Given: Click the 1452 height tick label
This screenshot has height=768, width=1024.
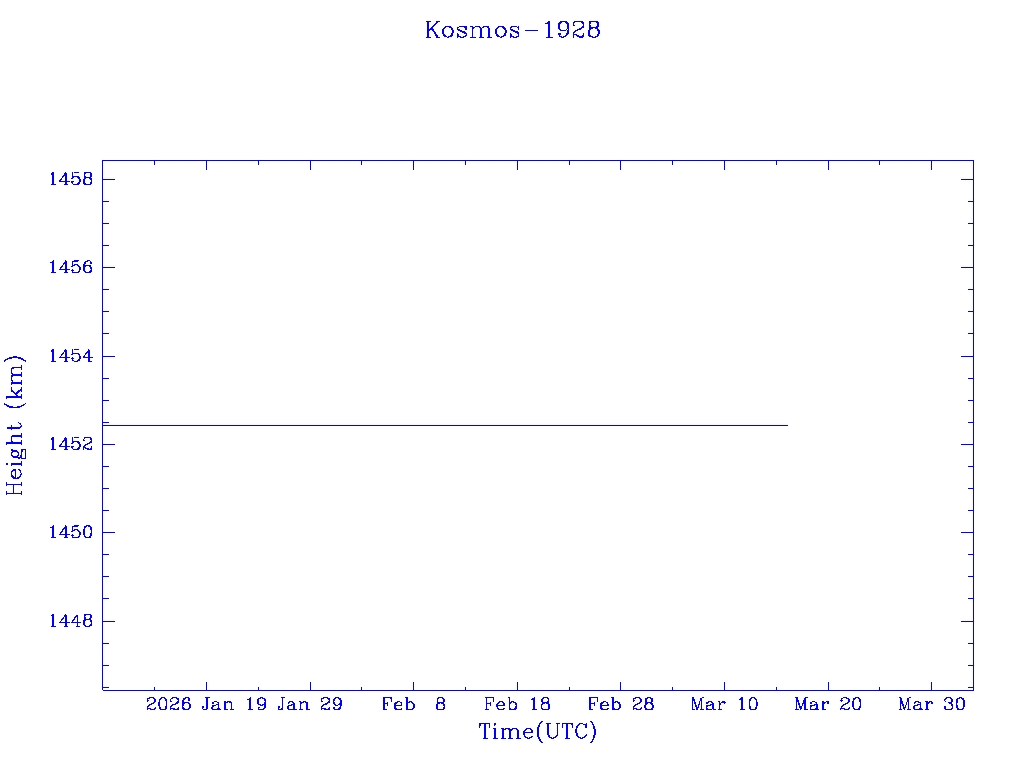Looking at the screenshot, I should click(x=70, y=444).
